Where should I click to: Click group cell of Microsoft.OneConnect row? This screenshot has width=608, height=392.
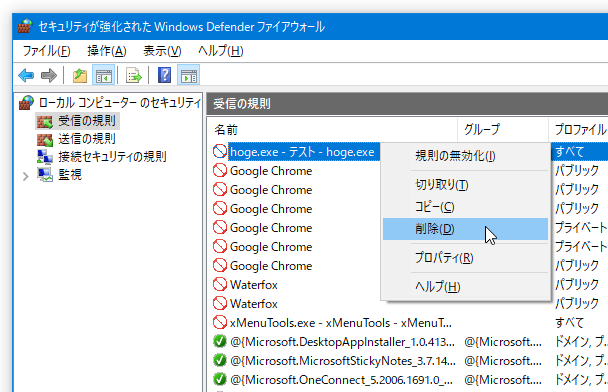pos(503,380)
